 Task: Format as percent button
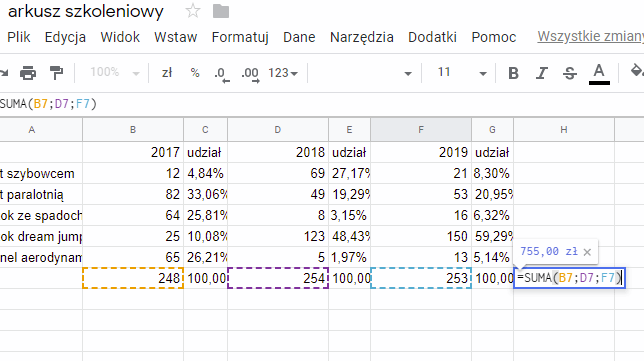tap(195, 73)
